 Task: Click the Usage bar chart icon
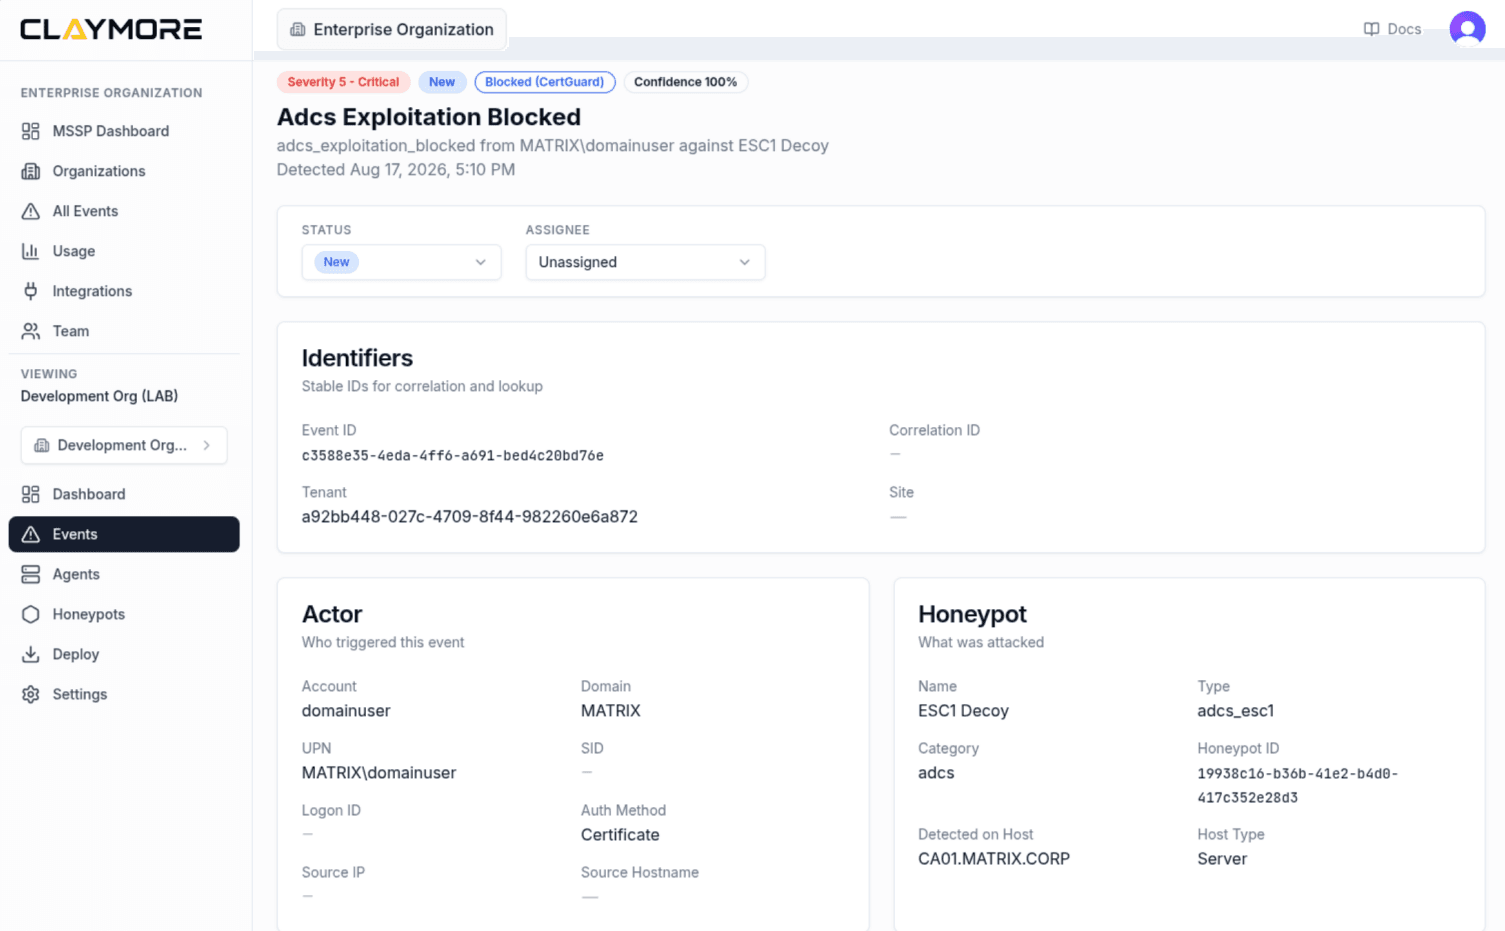coord(31,251)
